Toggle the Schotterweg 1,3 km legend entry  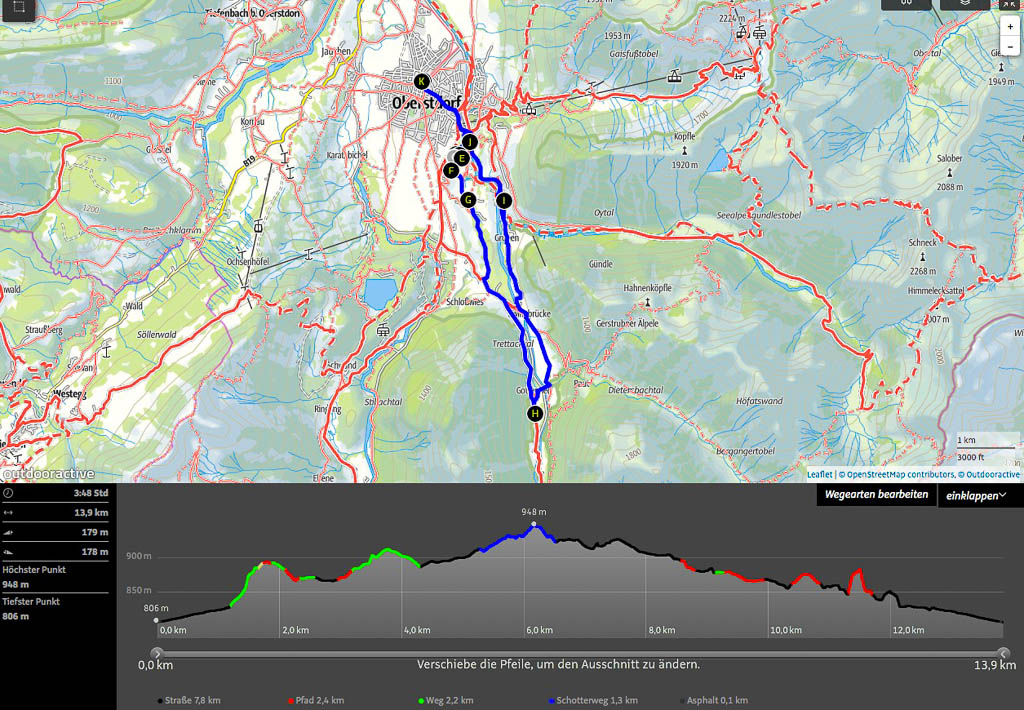593,701
